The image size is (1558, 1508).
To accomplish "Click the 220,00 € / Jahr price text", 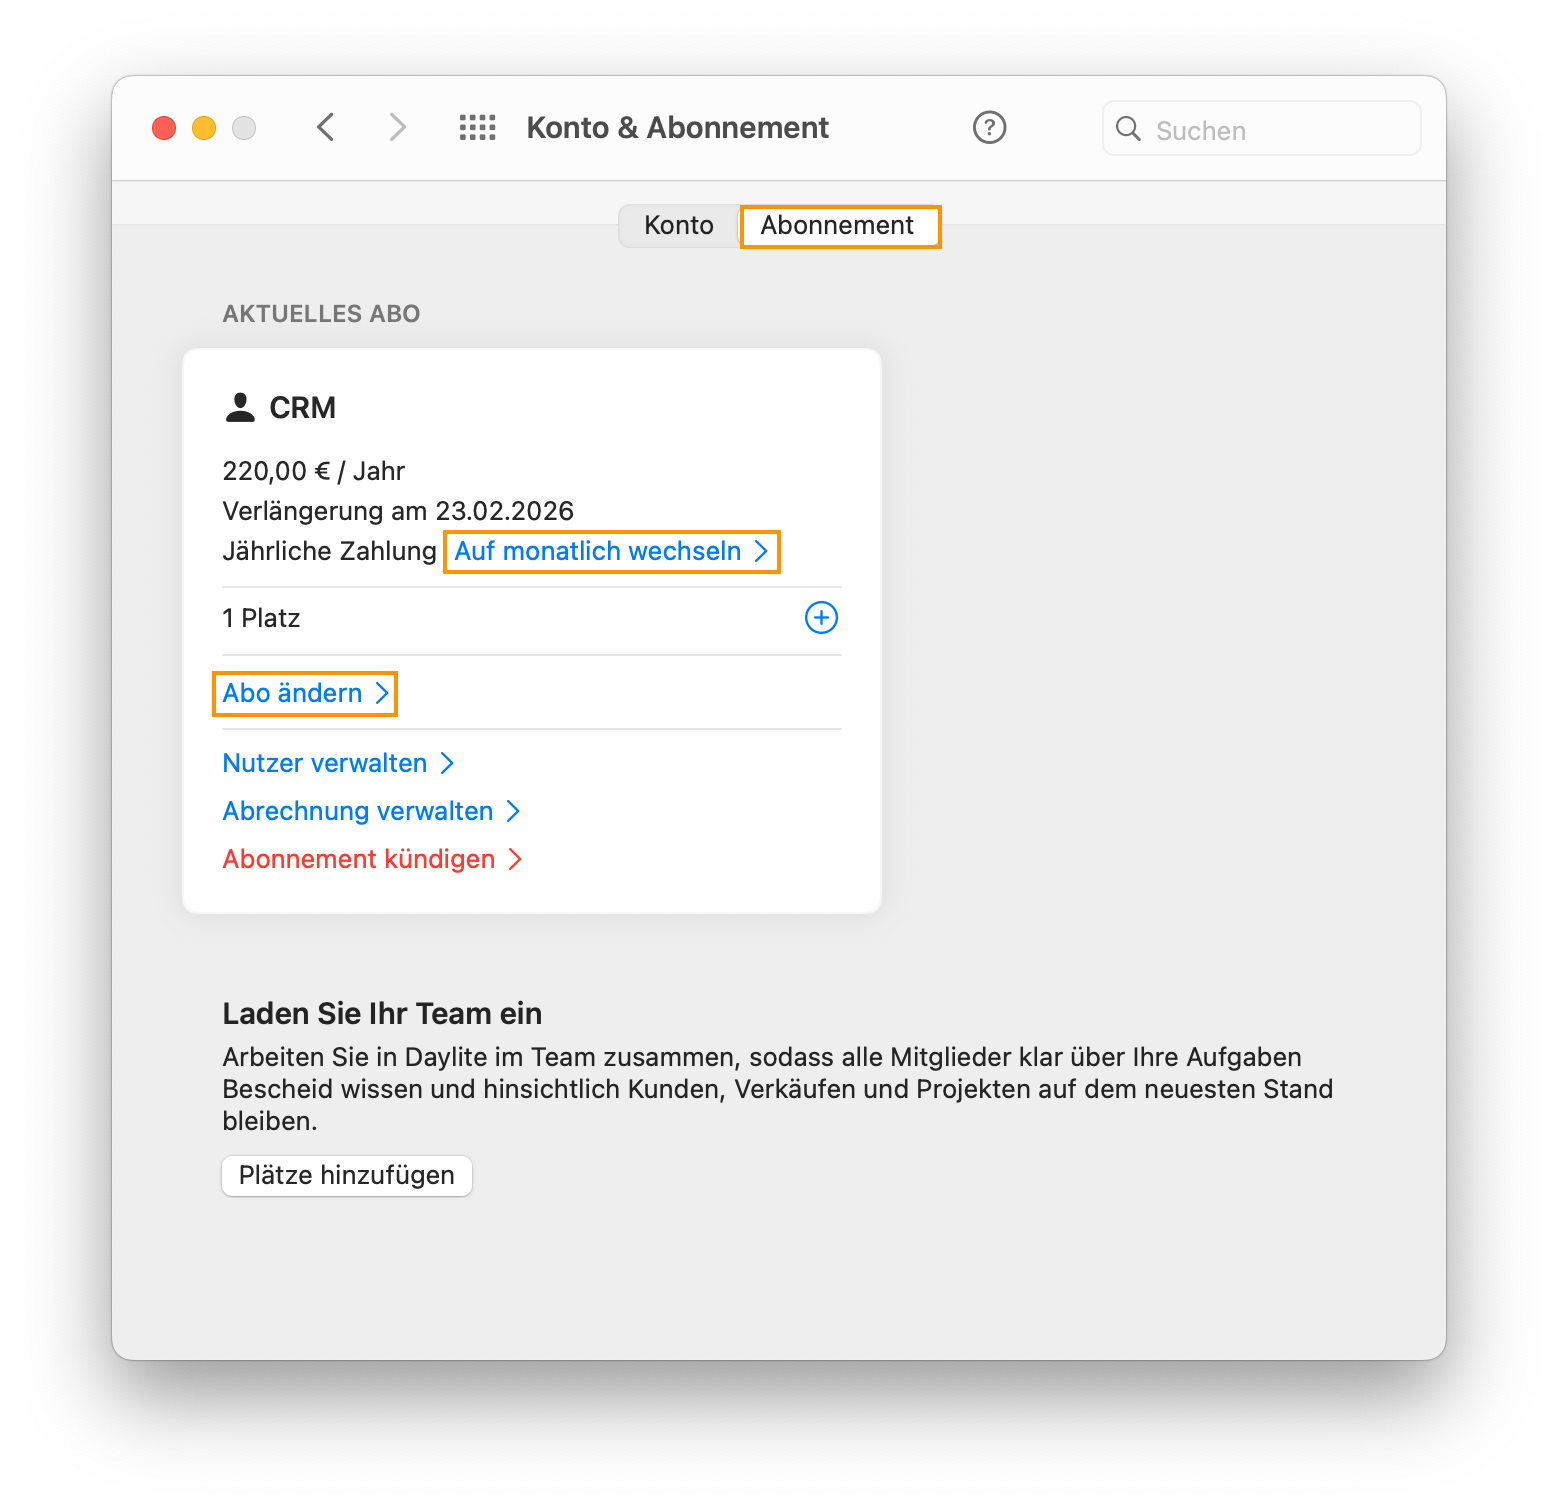I will click(313, 471).
